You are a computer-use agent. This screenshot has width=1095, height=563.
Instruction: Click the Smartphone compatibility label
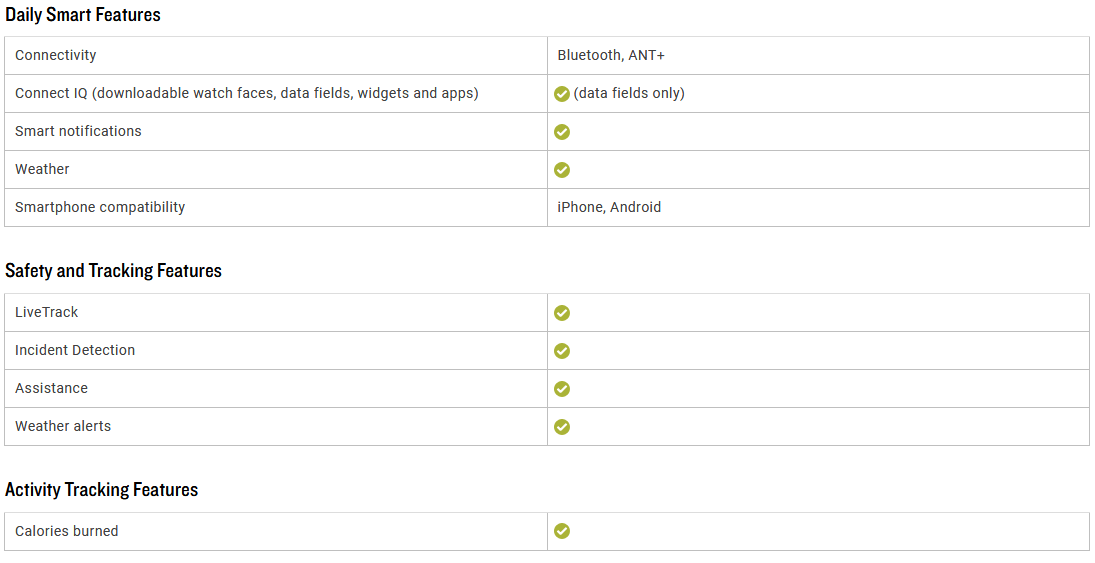click(x=100, y=207)
